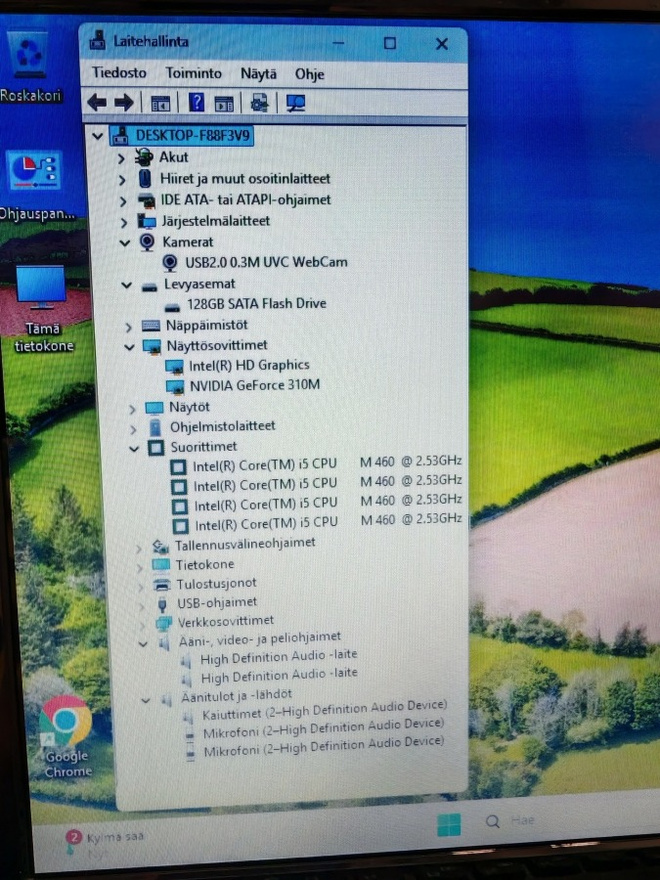Screen dimensions: 660x880
Task: Click the Back arrow in Laitehallinta toolbar
Action: tap(97, 102)
